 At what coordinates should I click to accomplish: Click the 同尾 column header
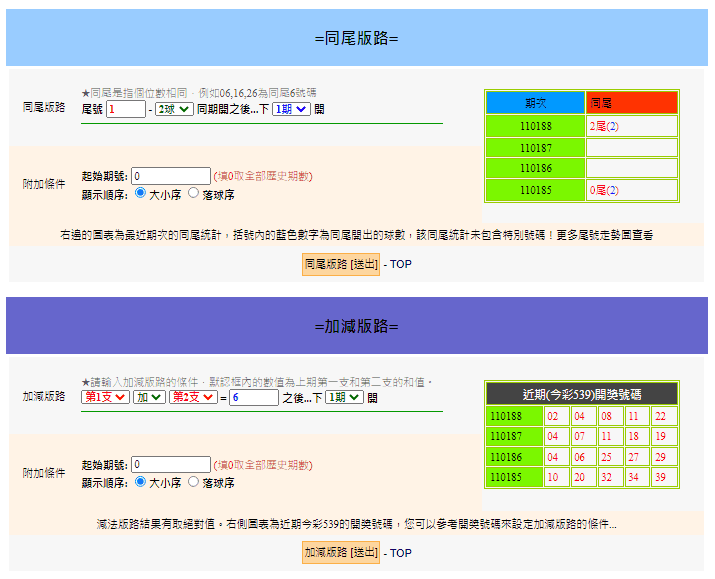point(632,103)
